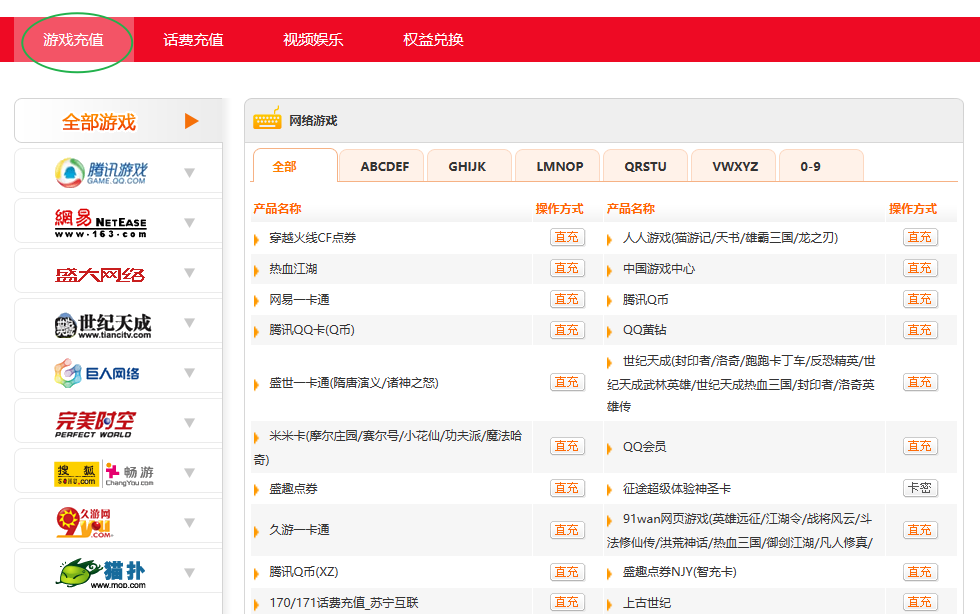Click 直充 for 米米卡
Image resolution: width=980 pixels, height=614 pixels.
567,446
